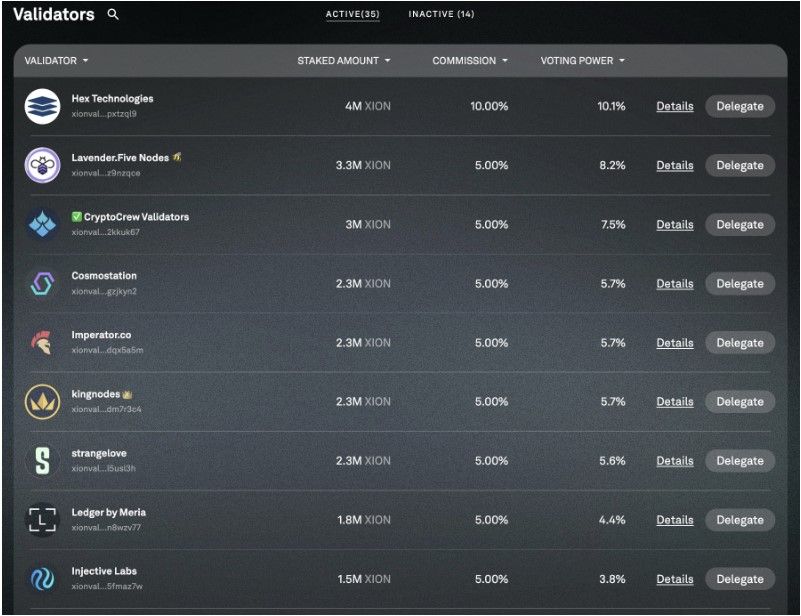This screenshot has width=801, height=616.
Task: Sort by the Voting Power column
Action: (582, 61)
